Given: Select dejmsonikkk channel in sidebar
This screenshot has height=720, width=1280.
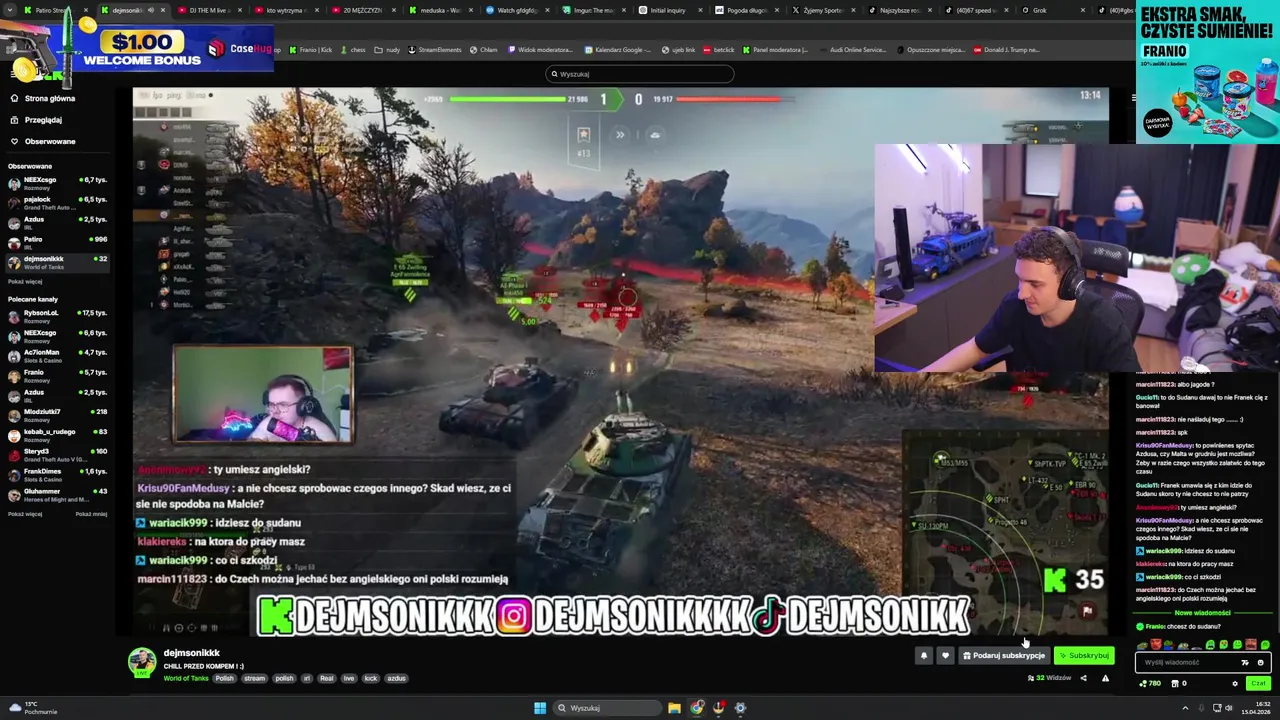Looking at the screenshot, I should (58, 262).
